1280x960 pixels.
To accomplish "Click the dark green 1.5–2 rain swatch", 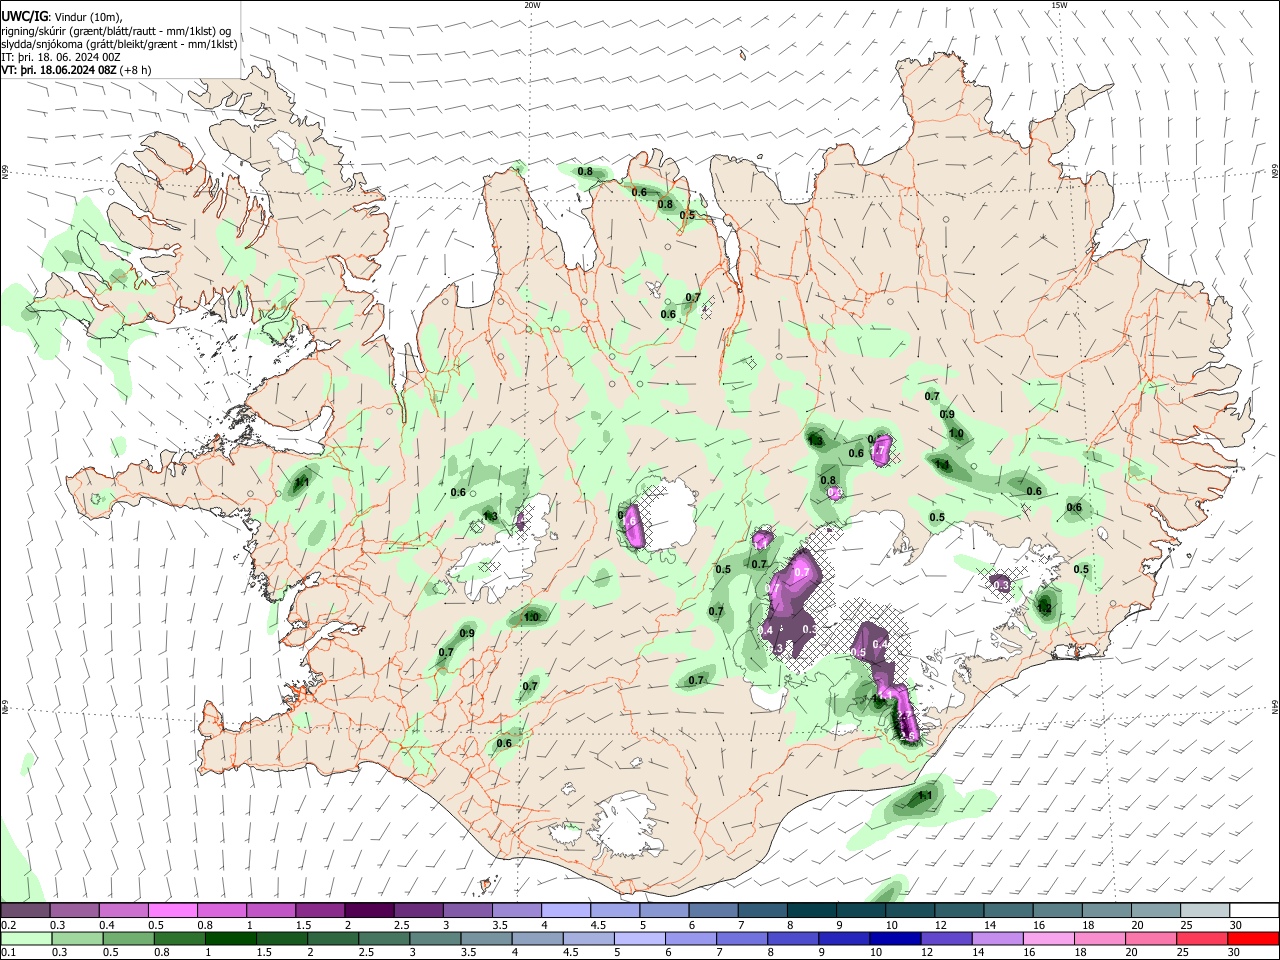I will tap(281, 938).
